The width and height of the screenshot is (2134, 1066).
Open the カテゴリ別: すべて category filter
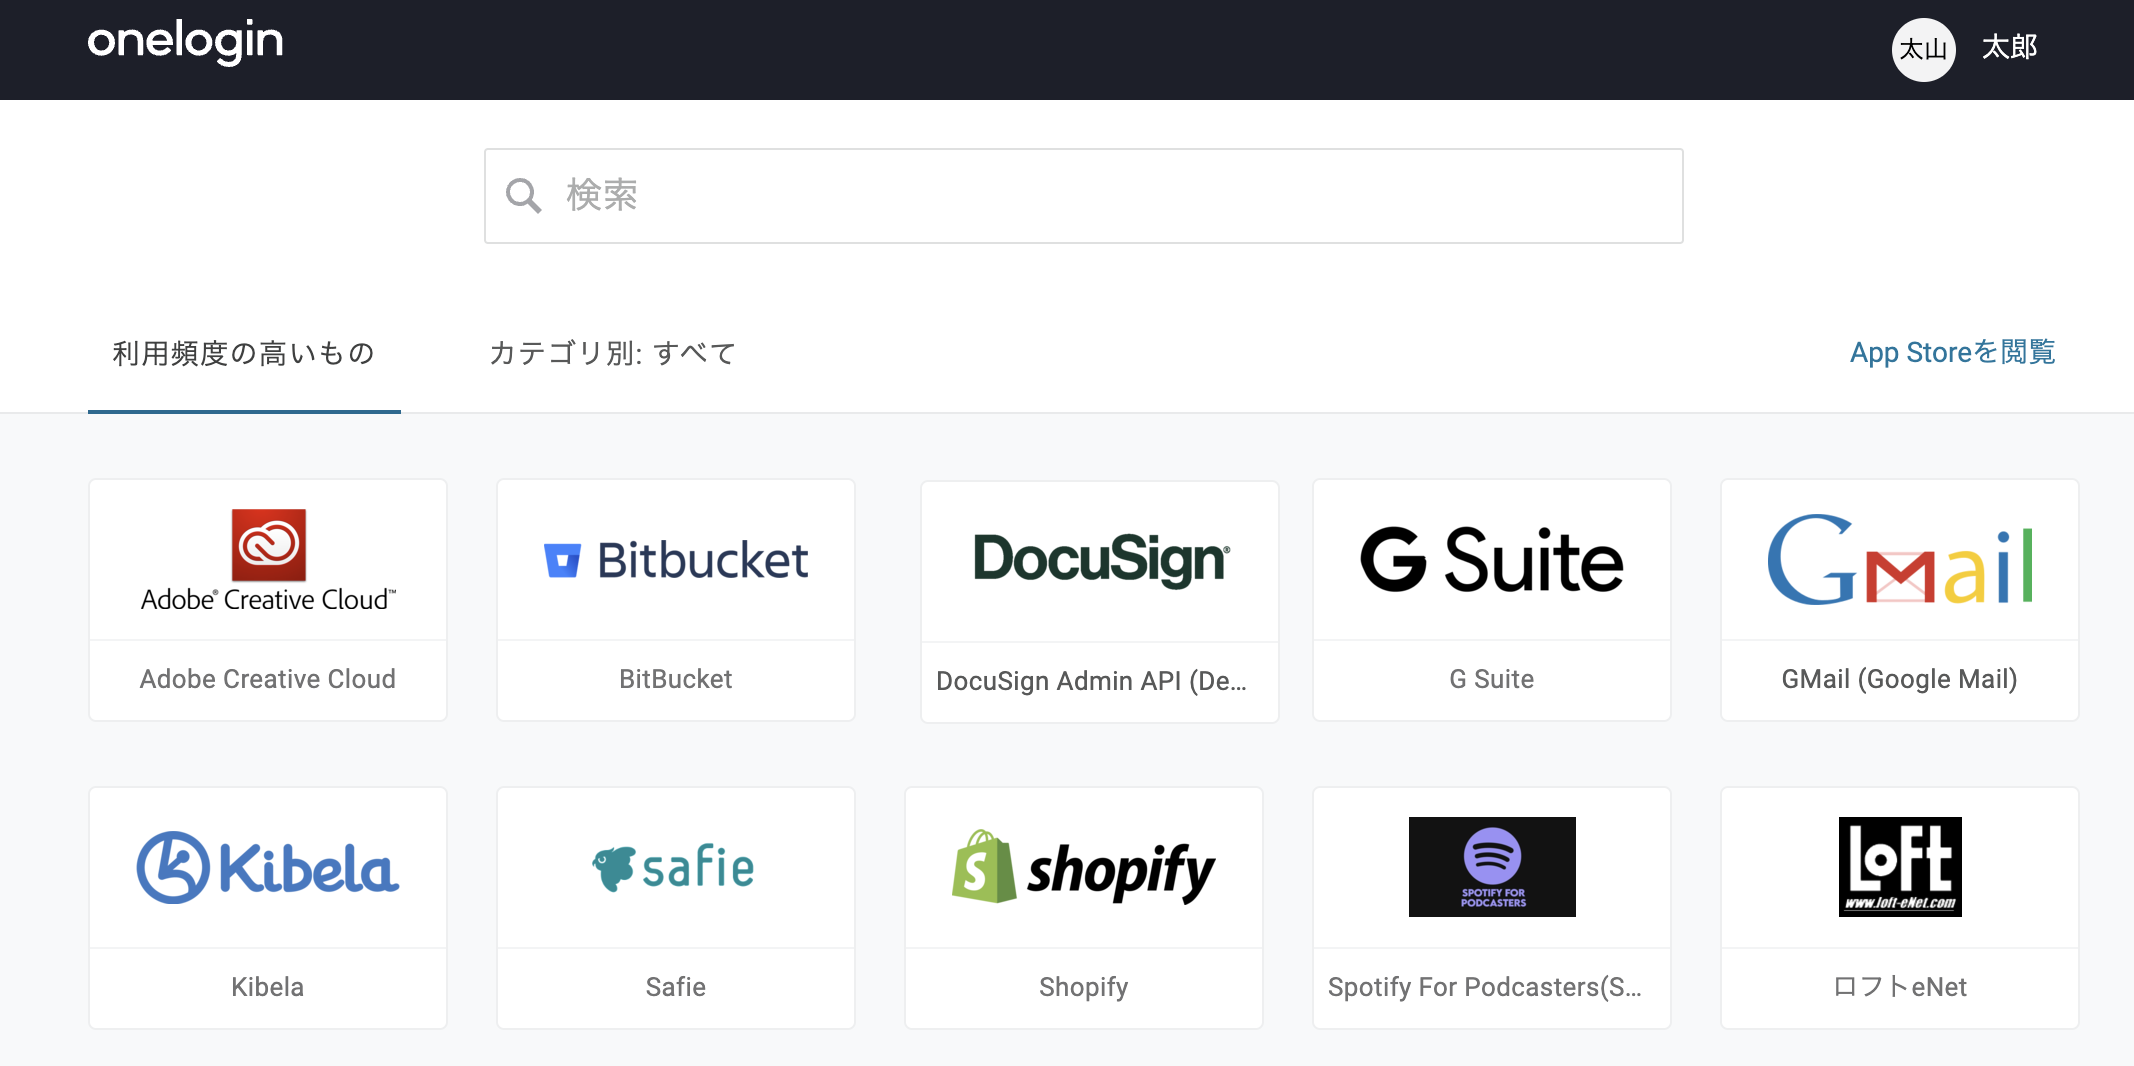pos(612,353)
